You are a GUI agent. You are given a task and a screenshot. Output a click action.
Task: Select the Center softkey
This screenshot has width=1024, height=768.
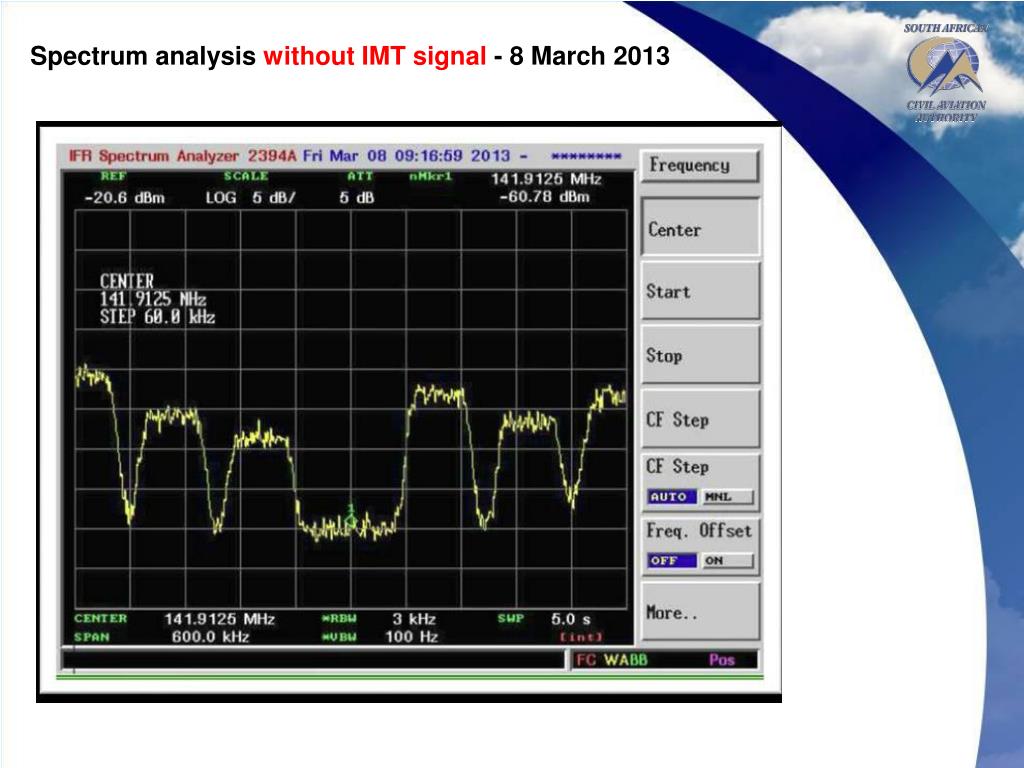point(700,227)
